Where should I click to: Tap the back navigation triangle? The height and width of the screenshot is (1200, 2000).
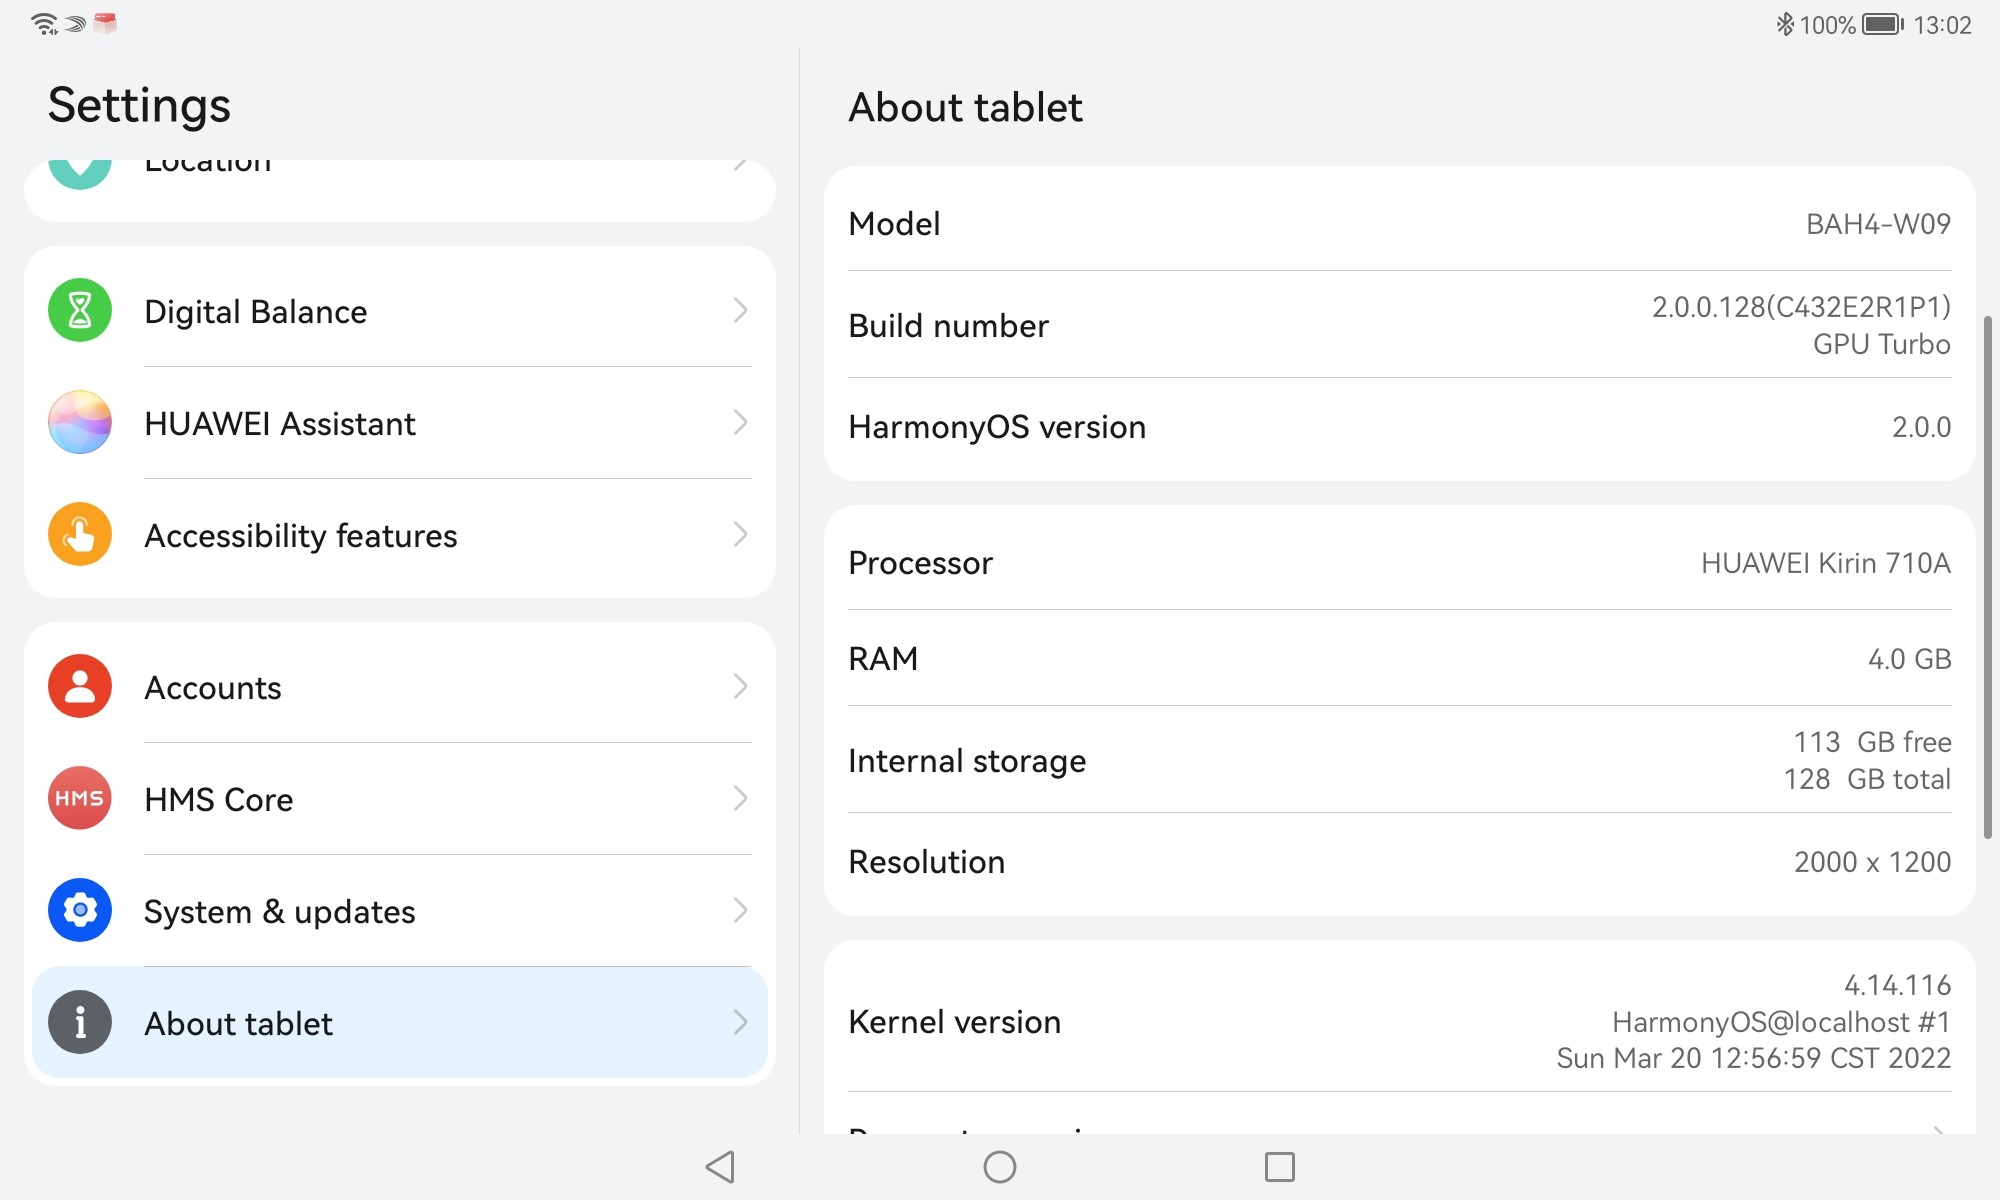click(x=720, y=1166)
